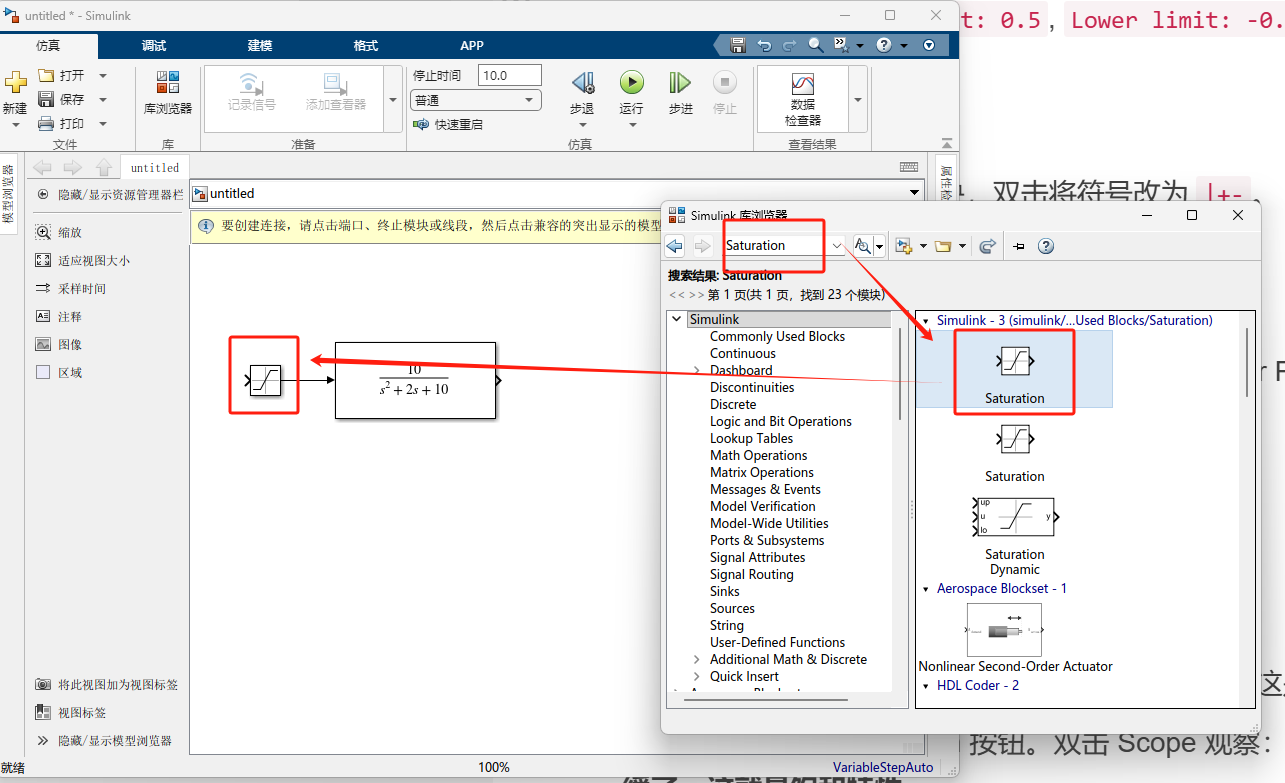Screen dimensions: 1285x783
Task: Click the 步进 step forward button
Action: pos(680,93)
